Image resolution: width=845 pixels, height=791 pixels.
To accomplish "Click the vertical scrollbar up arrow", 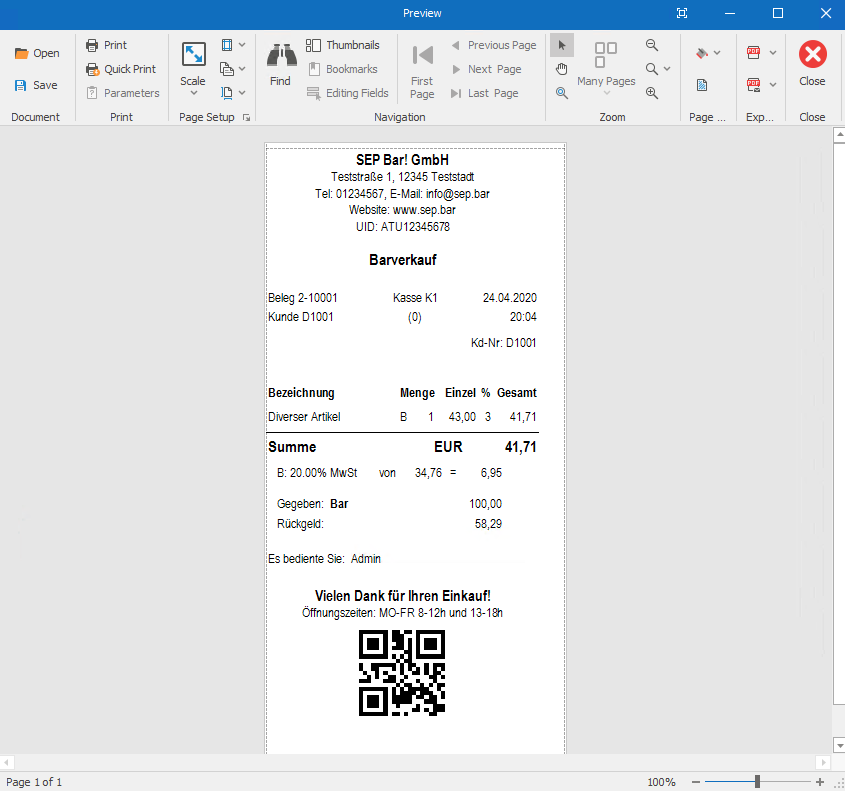I will click(x=839, y=134).
